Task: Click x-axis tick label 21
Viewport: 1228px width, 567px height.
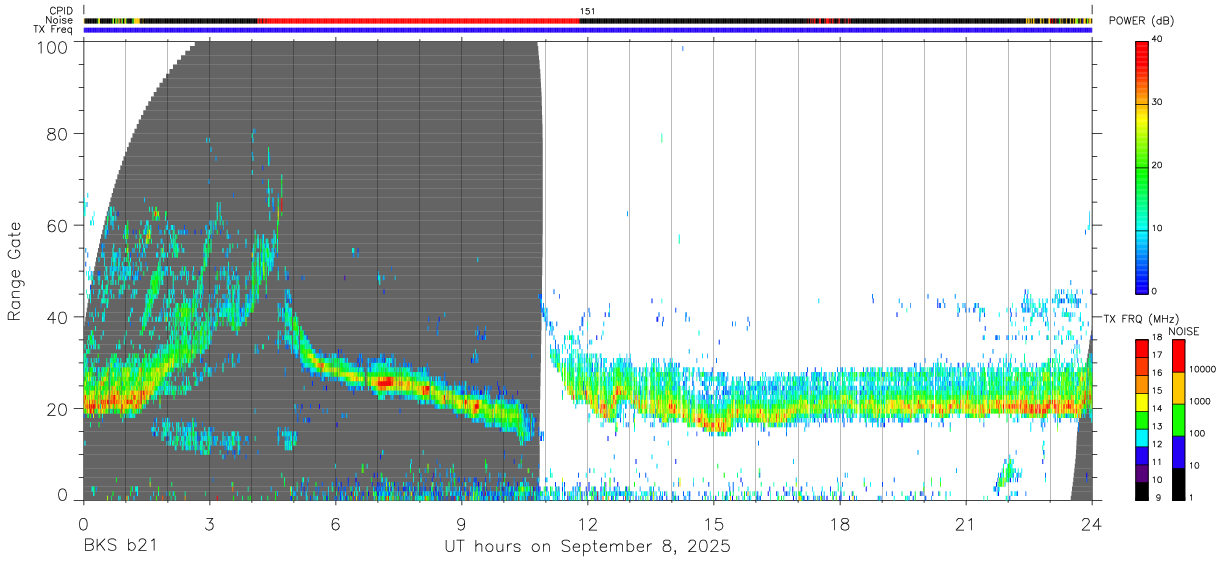Action: pos(965,523)
